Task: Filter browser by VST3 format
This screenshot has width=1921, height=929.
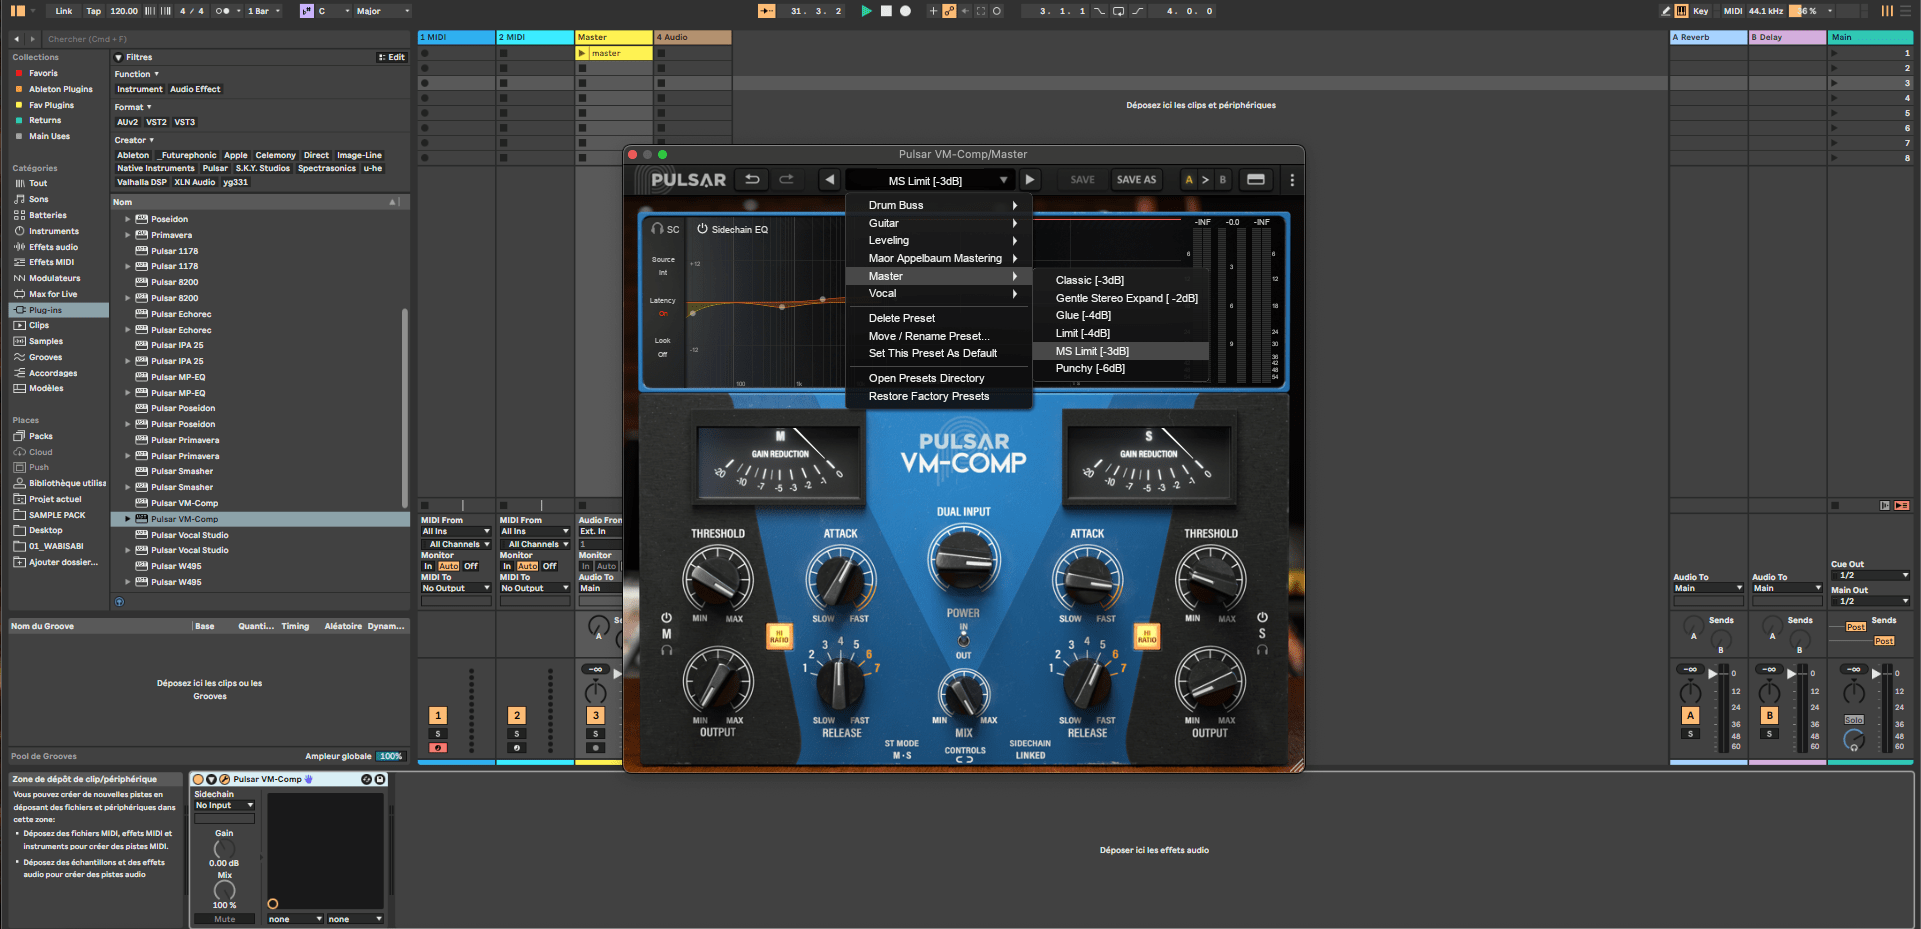Action: [x=185, y=122]
